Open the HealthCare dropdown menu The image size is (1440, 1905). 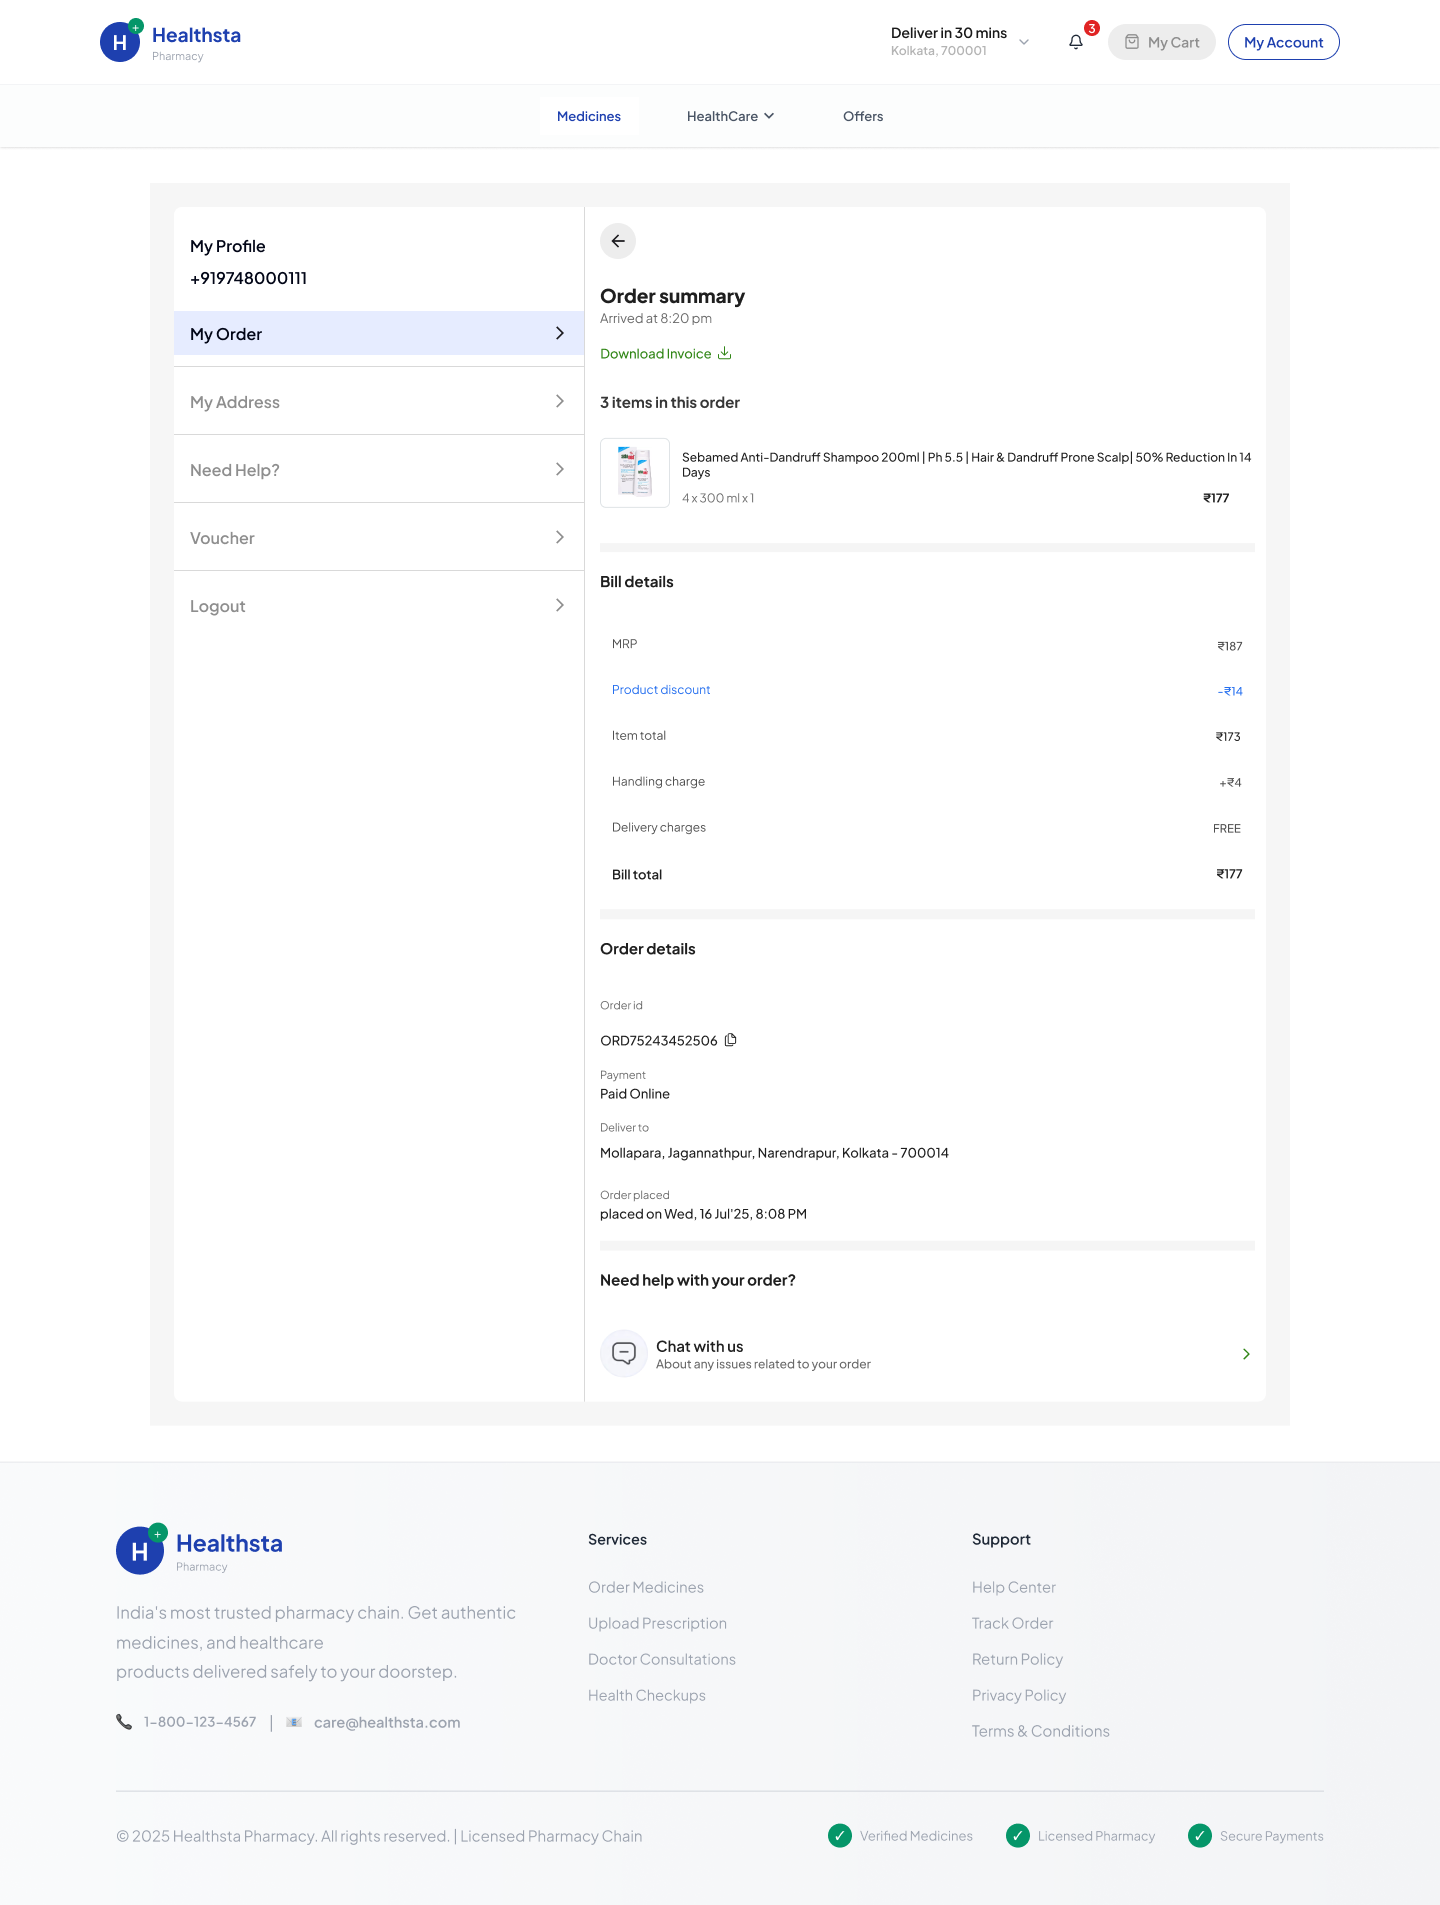tap(730, 116)
